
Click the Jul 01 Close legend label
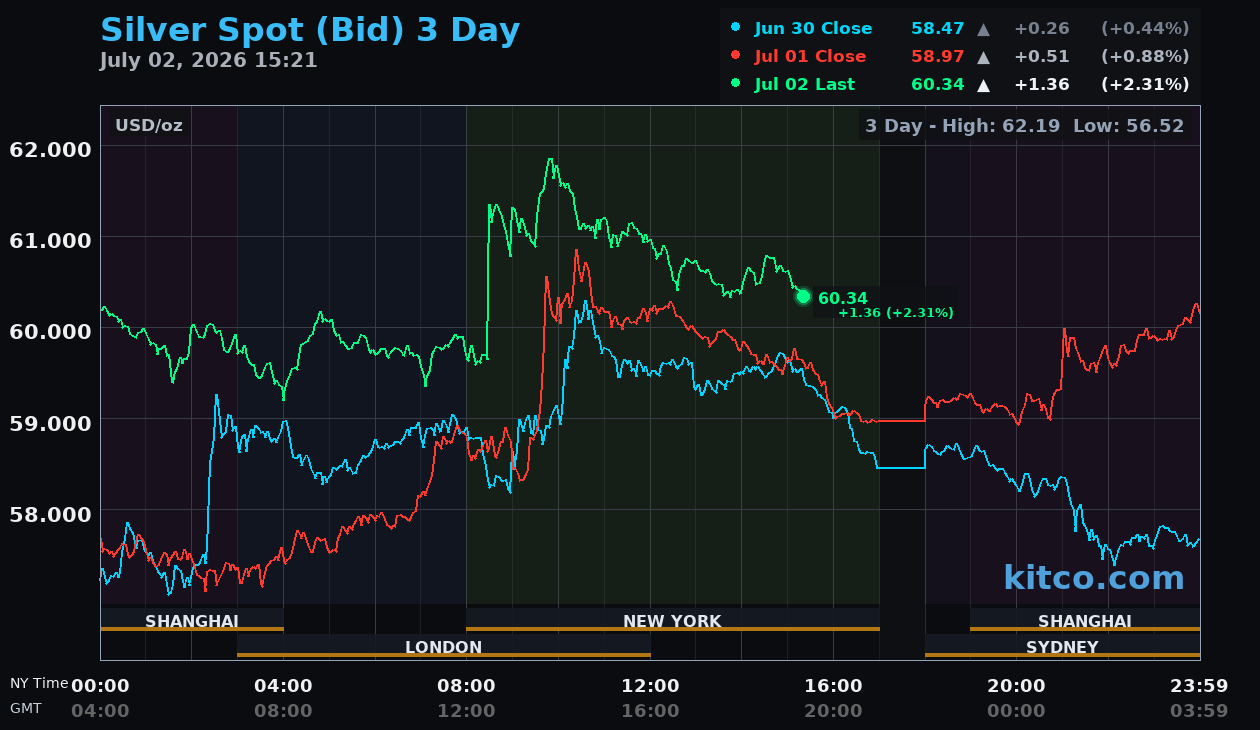click(810, 57)
